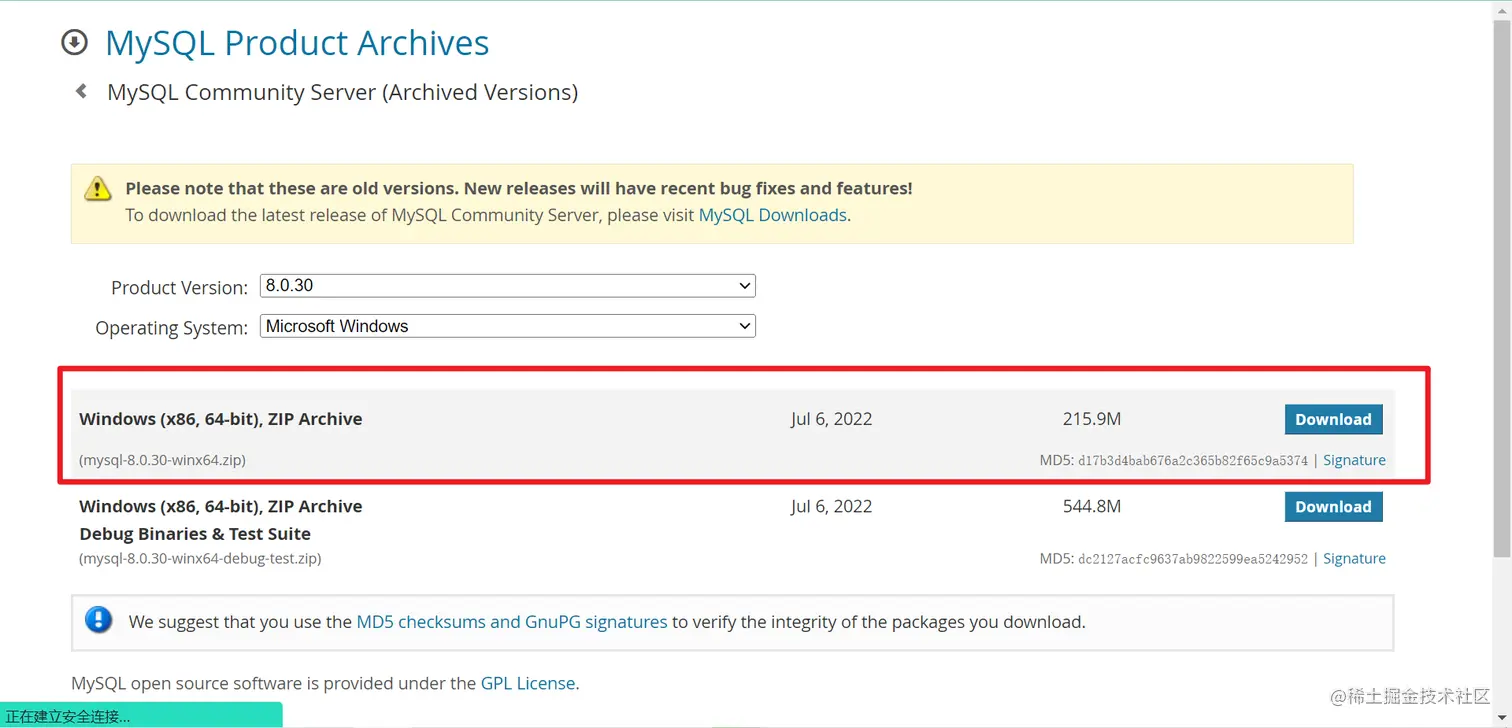Open Signature link for winx64-debug-test.zip
The width and height of the screenshot is (1512, 728).
1354,559
